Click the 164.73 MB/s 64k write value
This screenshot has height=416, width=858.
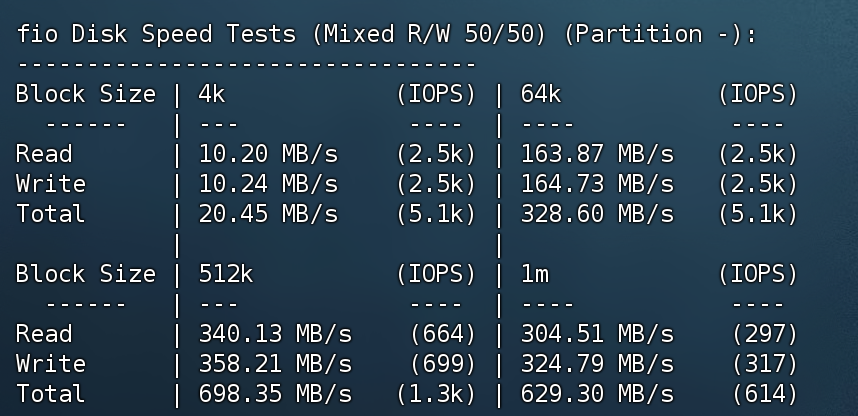597,184
